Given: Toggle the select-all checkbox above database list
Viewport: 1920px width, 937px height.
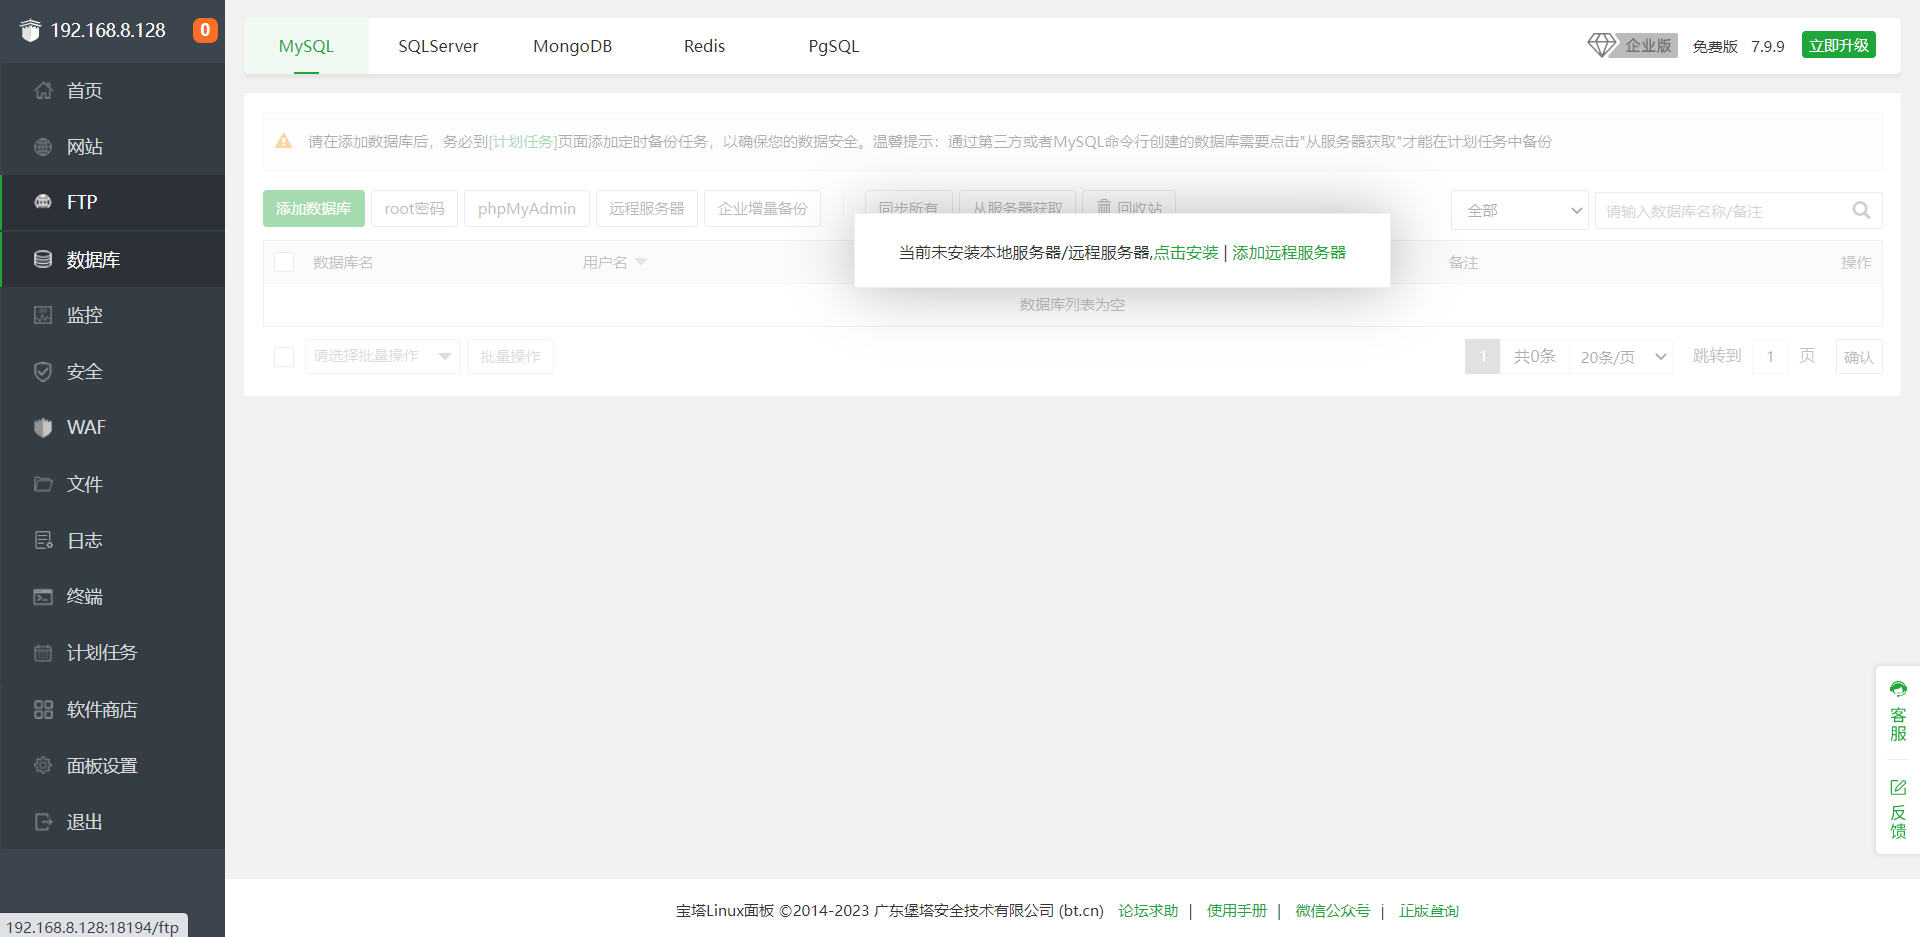Looking at the screenshot, I should (284, 262).
